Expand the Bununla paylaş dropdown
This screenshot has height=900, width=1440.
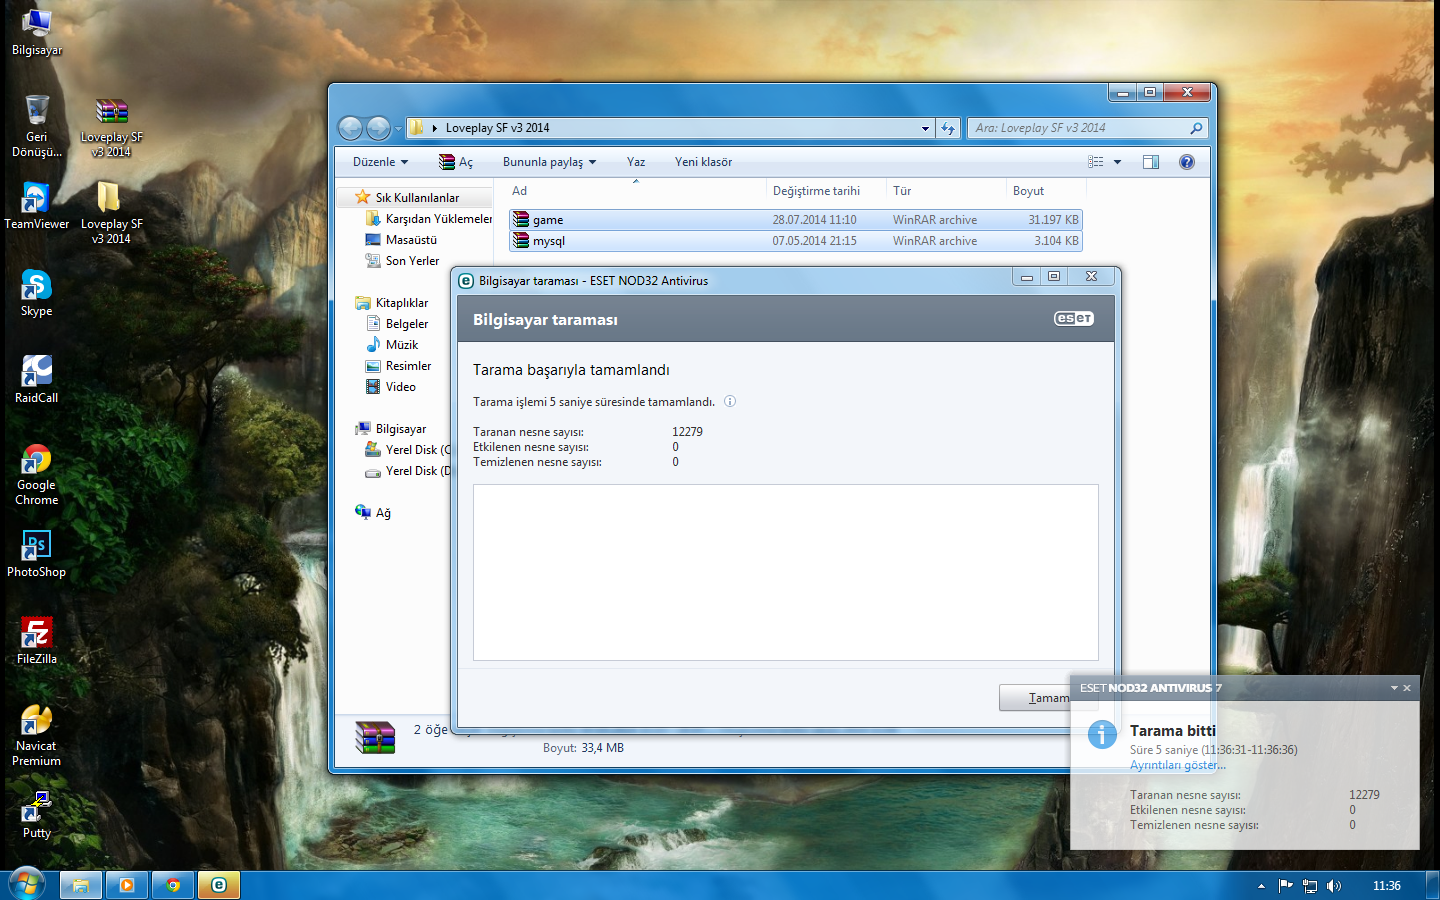(549, 162)
